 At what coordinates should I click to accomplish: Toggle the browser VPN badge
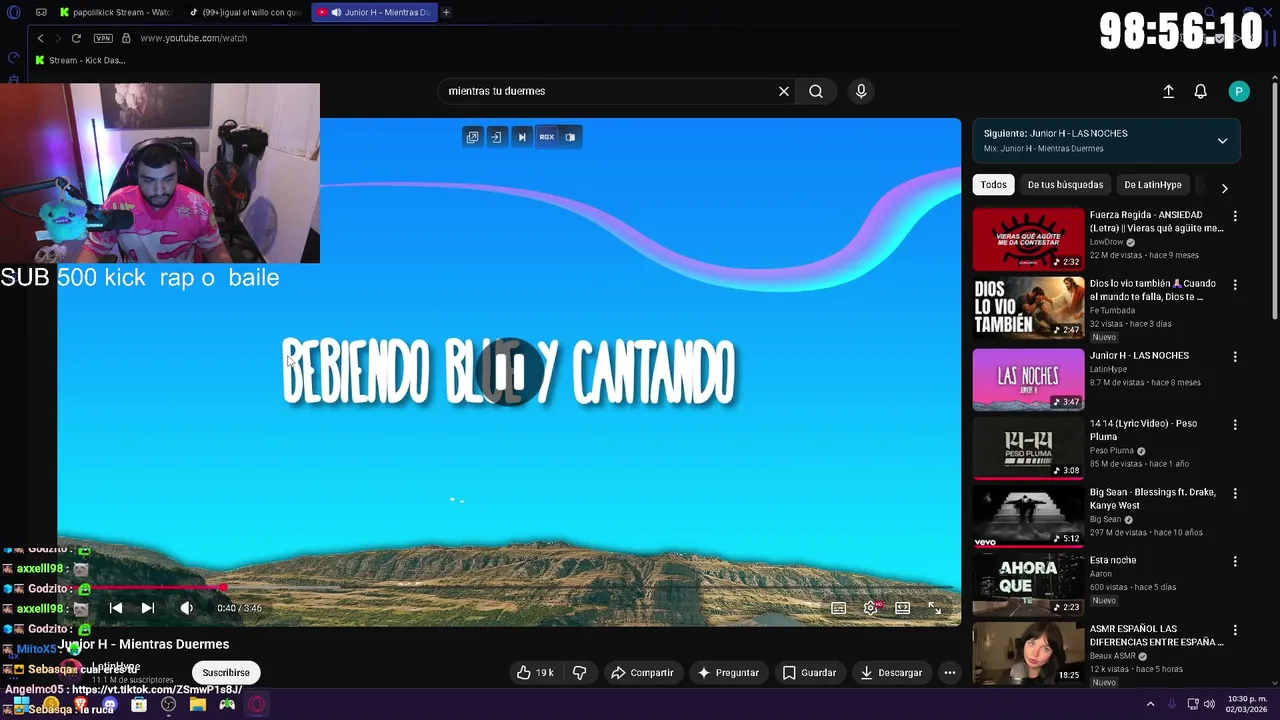[x=103, y=38]
